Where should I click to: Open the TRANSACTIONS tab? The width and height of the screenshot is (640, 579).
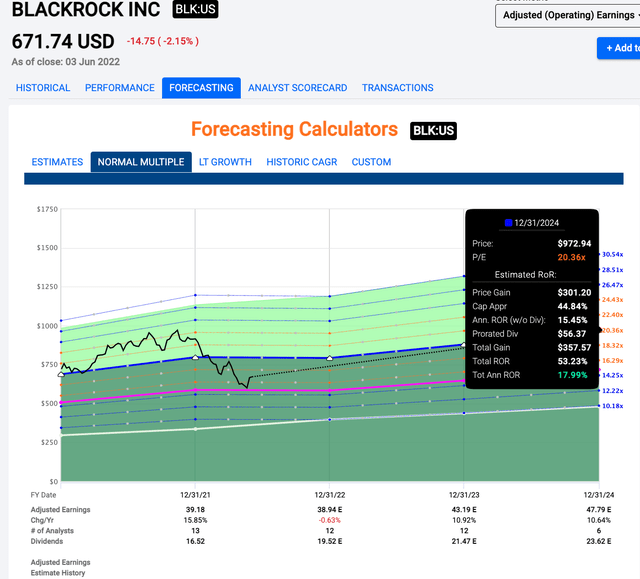click(398, 88)
